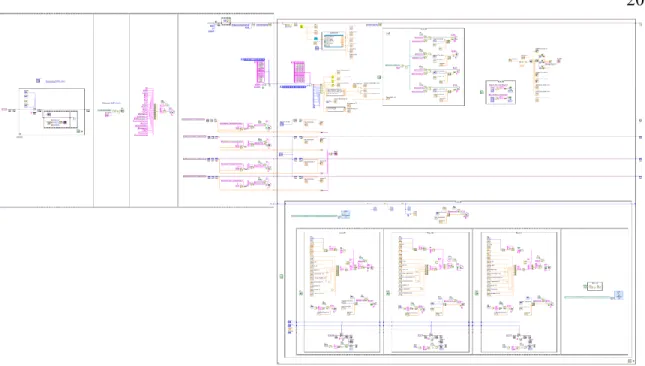Select the dark red node after the merged pink wires
The width and height of the screenshot is (645, 366).
pos(336,153)
